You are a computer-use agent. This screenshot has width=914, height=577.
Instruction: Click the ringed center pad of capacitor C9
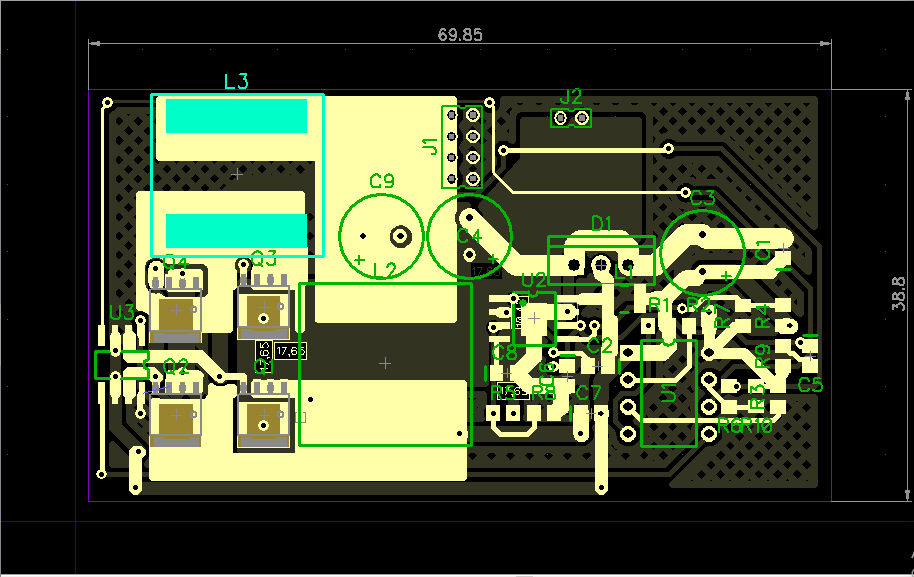(x=400, y=236)
